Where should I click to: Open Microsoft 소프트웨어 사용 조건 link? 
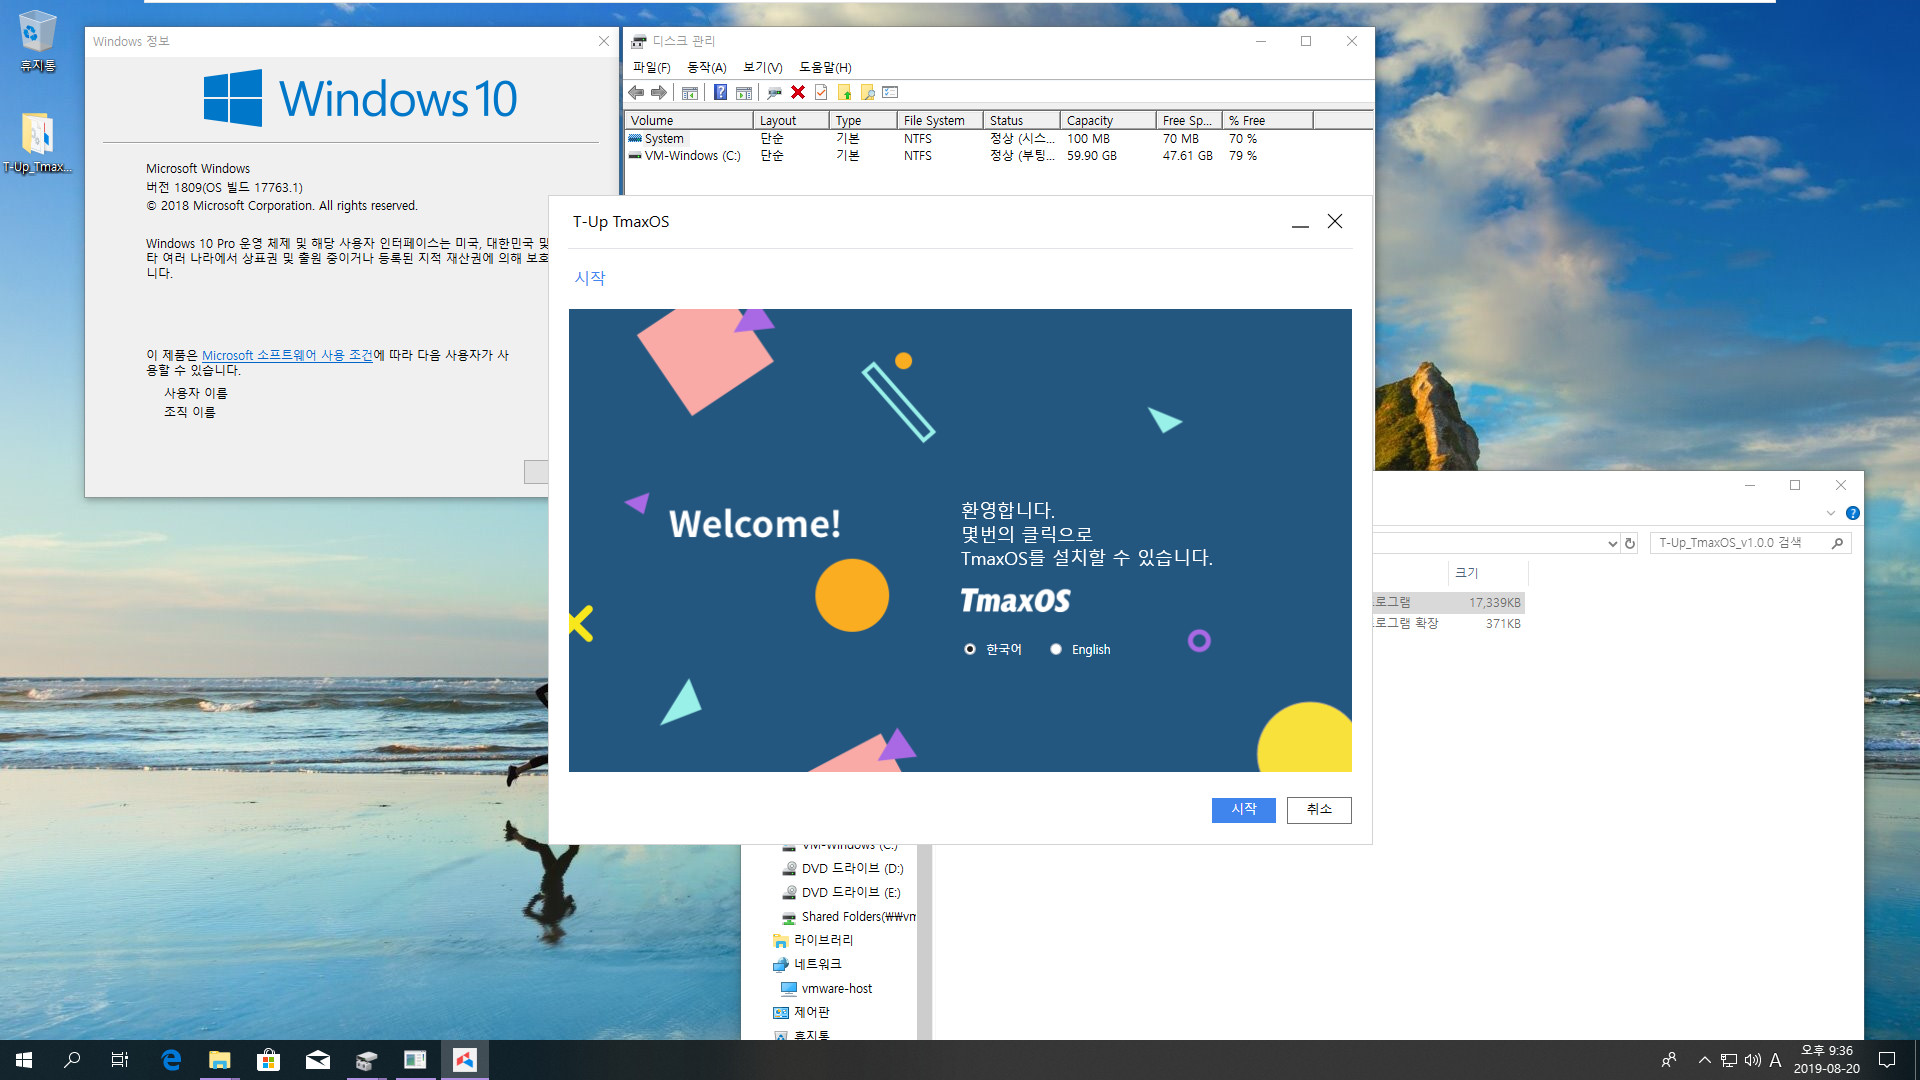[x=287, y=355]
